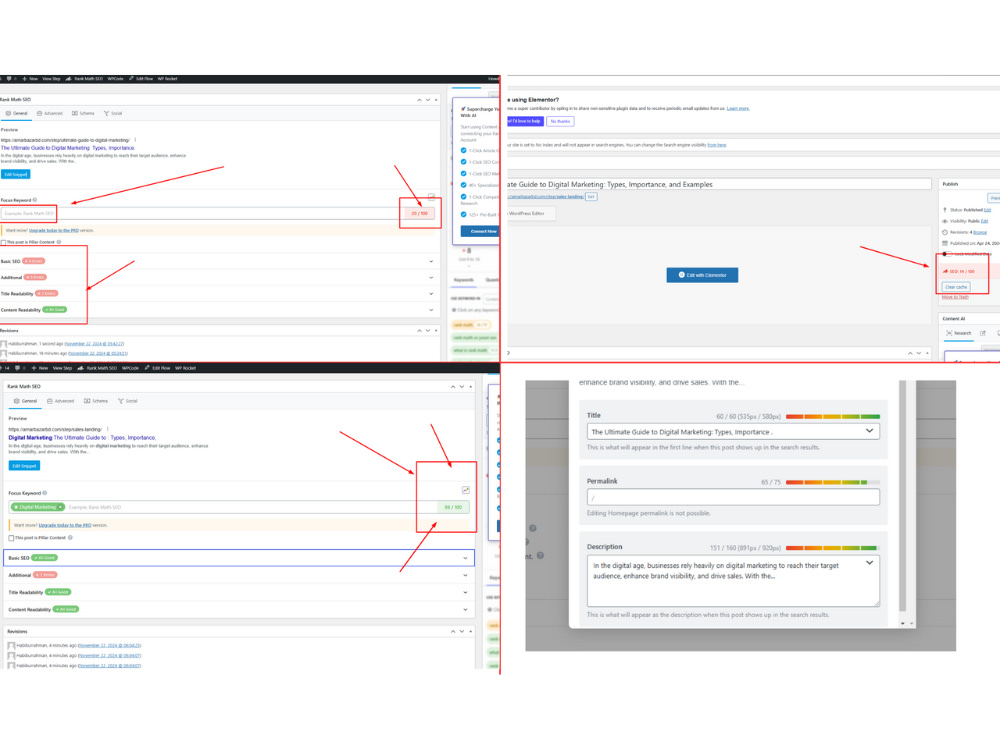Screen dimensions: 1000x750
Task: Expand Additional row in lower-left screenshot
Action: tap(239, 575)
